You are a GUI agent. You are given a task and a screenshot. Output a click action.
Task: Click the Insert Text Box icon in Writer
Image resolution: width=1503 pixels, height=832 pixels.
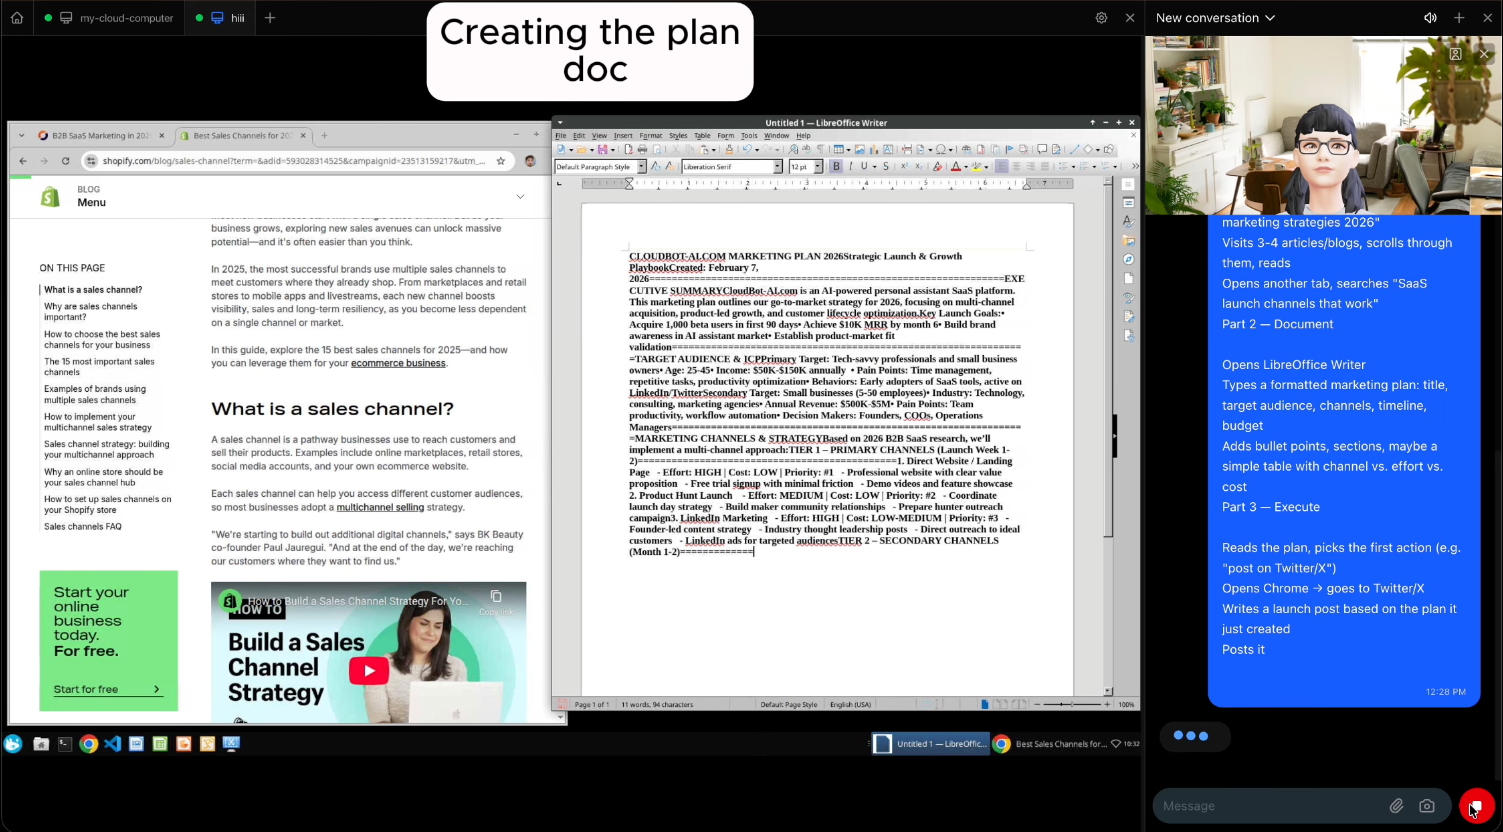point(888,149)
